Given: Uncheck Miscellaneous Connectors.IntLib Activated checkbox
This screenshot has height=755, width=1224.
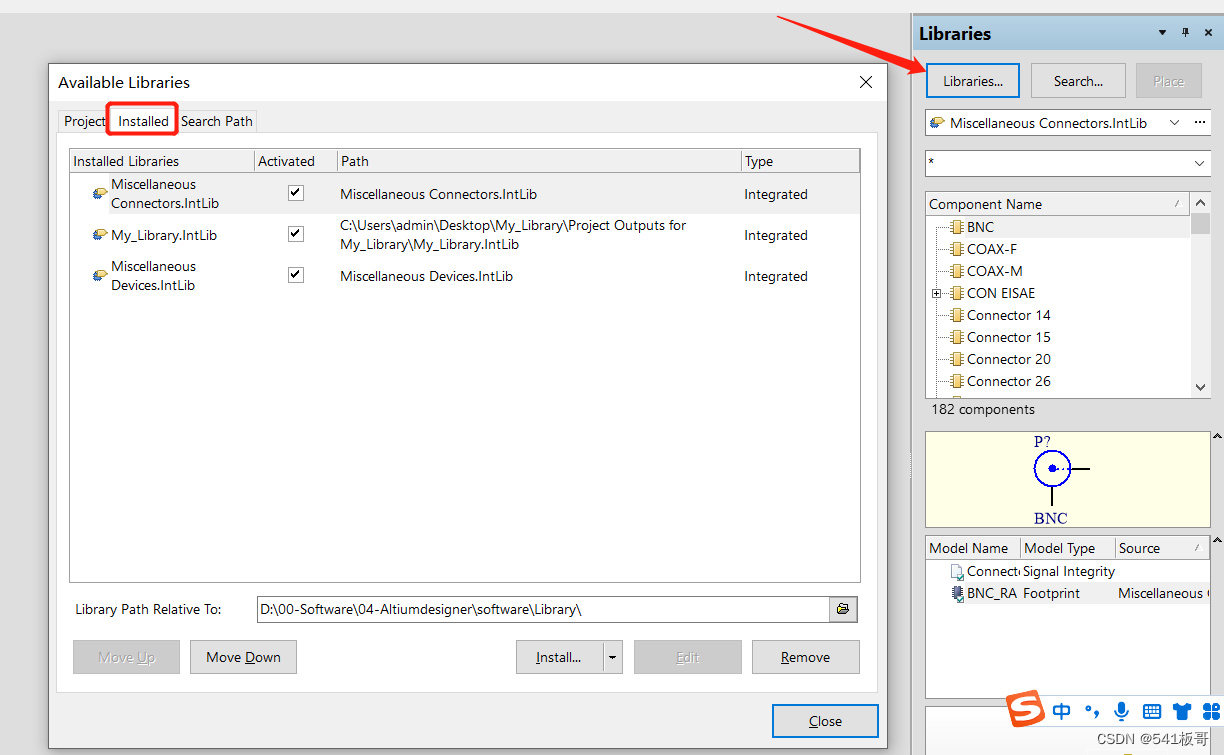Looking at the screenshot, I should 296,193.
